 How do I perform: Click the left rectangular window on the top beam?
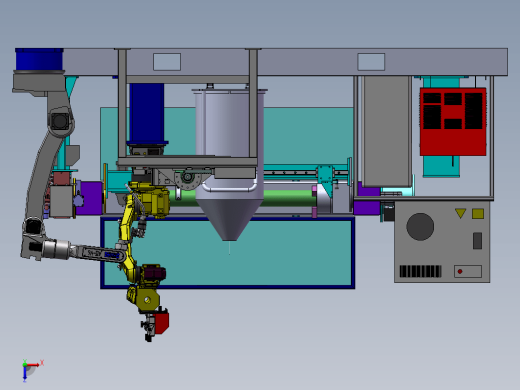pyautogui.click(x=167, y=62)
